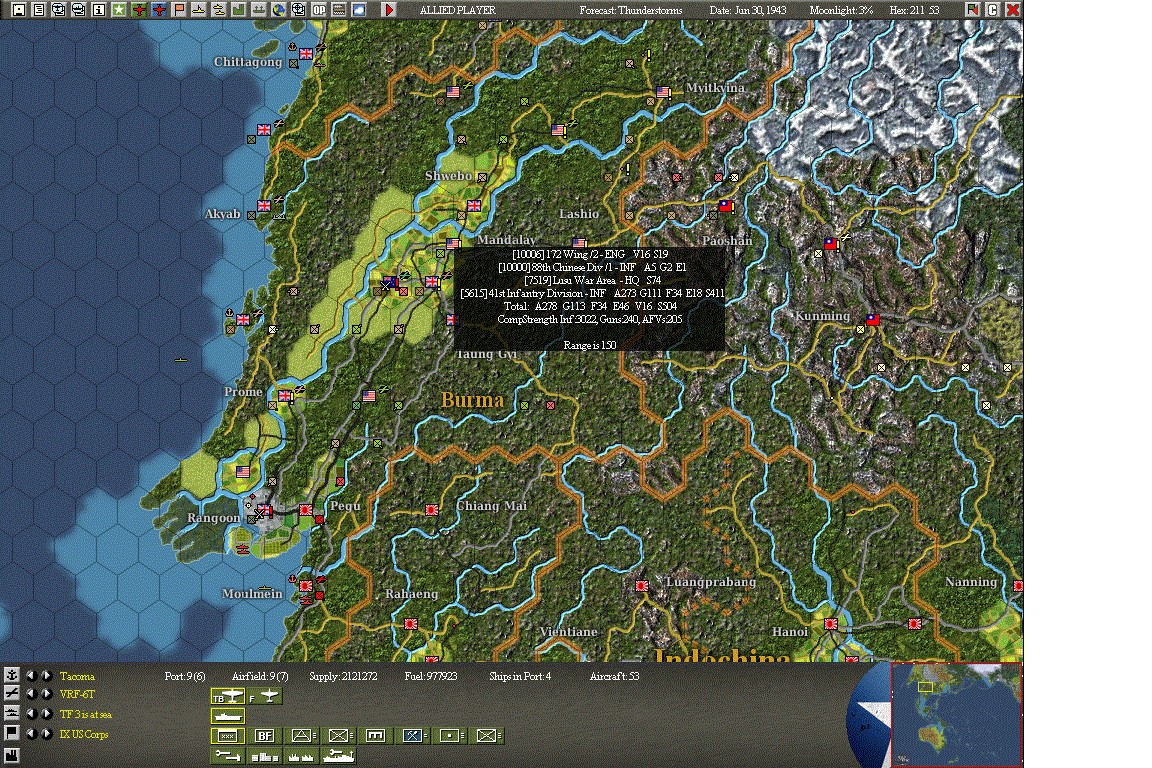
Task: Click the Rangoon base on the map
Action: pyautogui.click(x=264, y=510)
